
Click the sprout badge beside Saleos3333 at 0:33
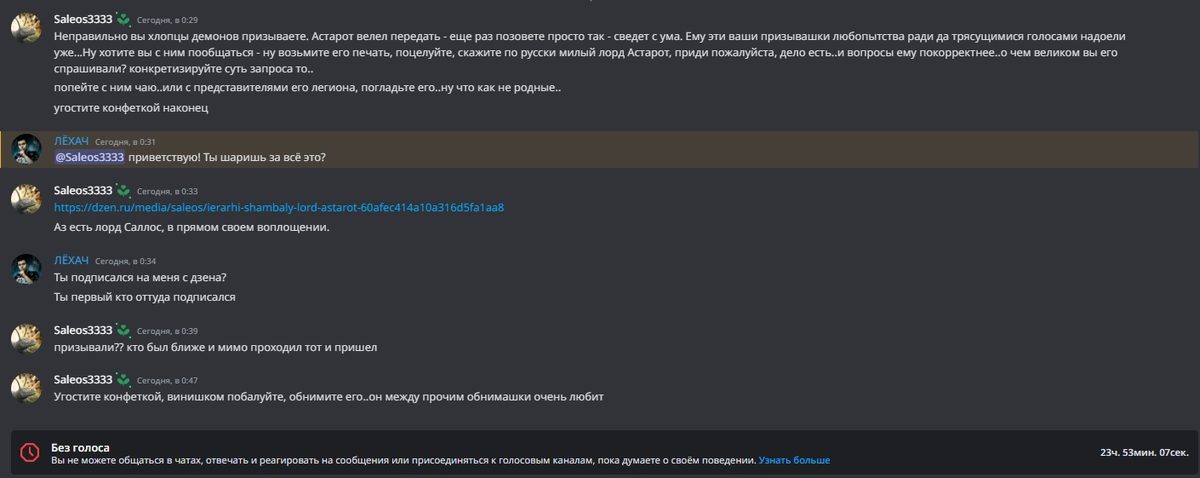point(123,190)
